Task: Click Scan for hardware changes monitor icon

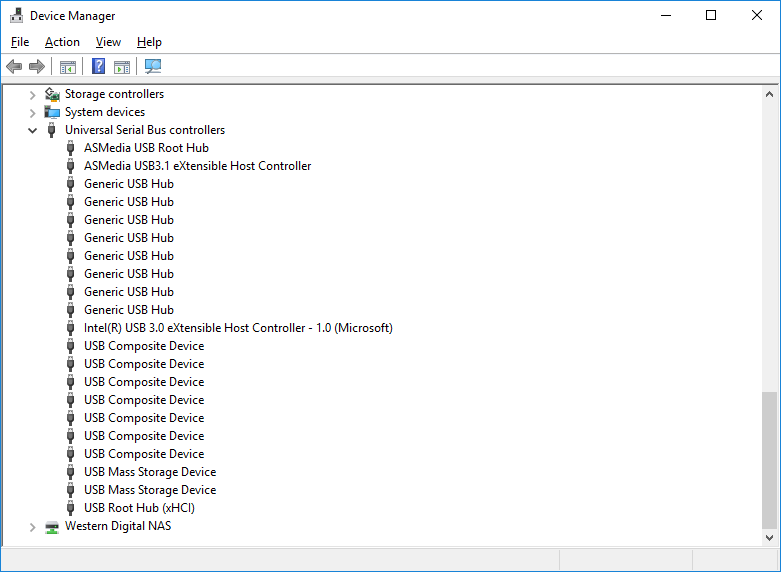Action: pyautogui.click(x=153, y=66)
